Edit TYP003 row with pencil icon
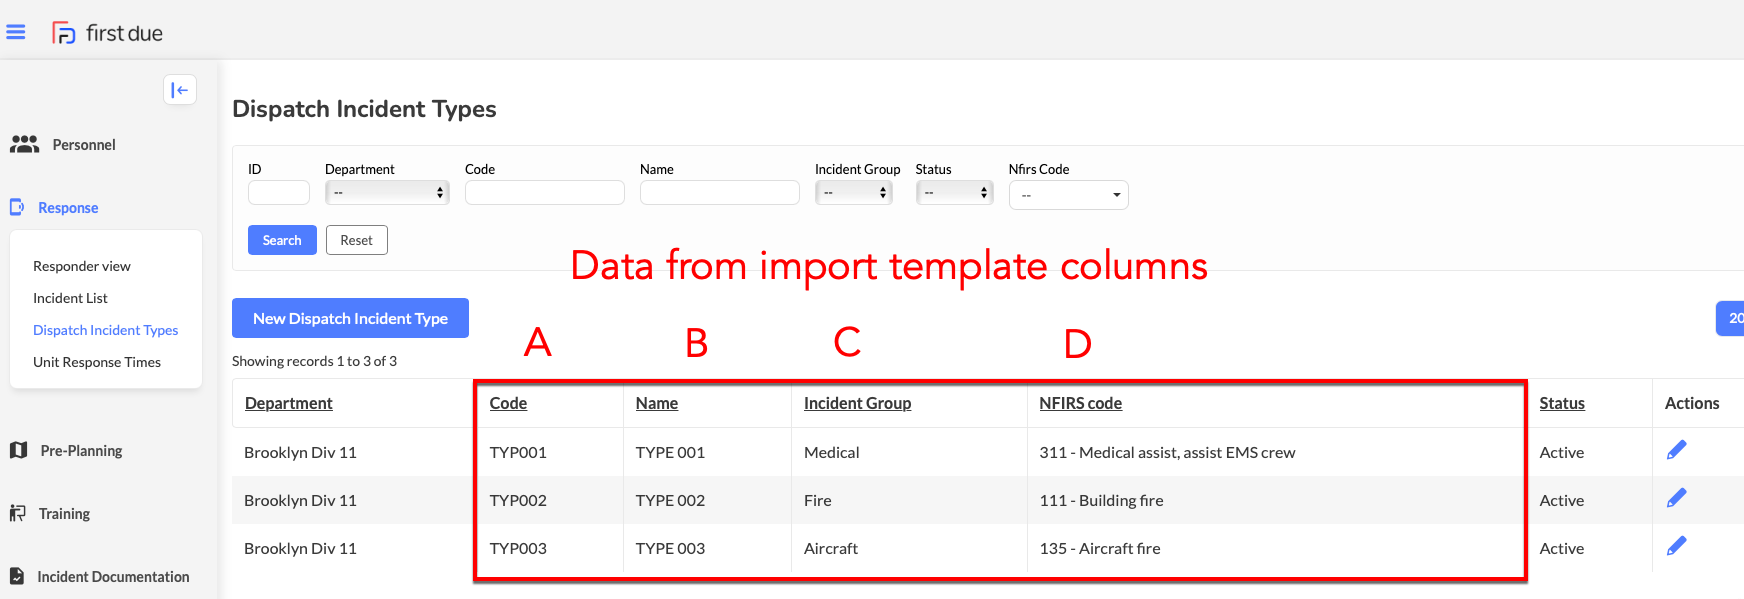1744x599 pixels. (x=1677, y=547)
